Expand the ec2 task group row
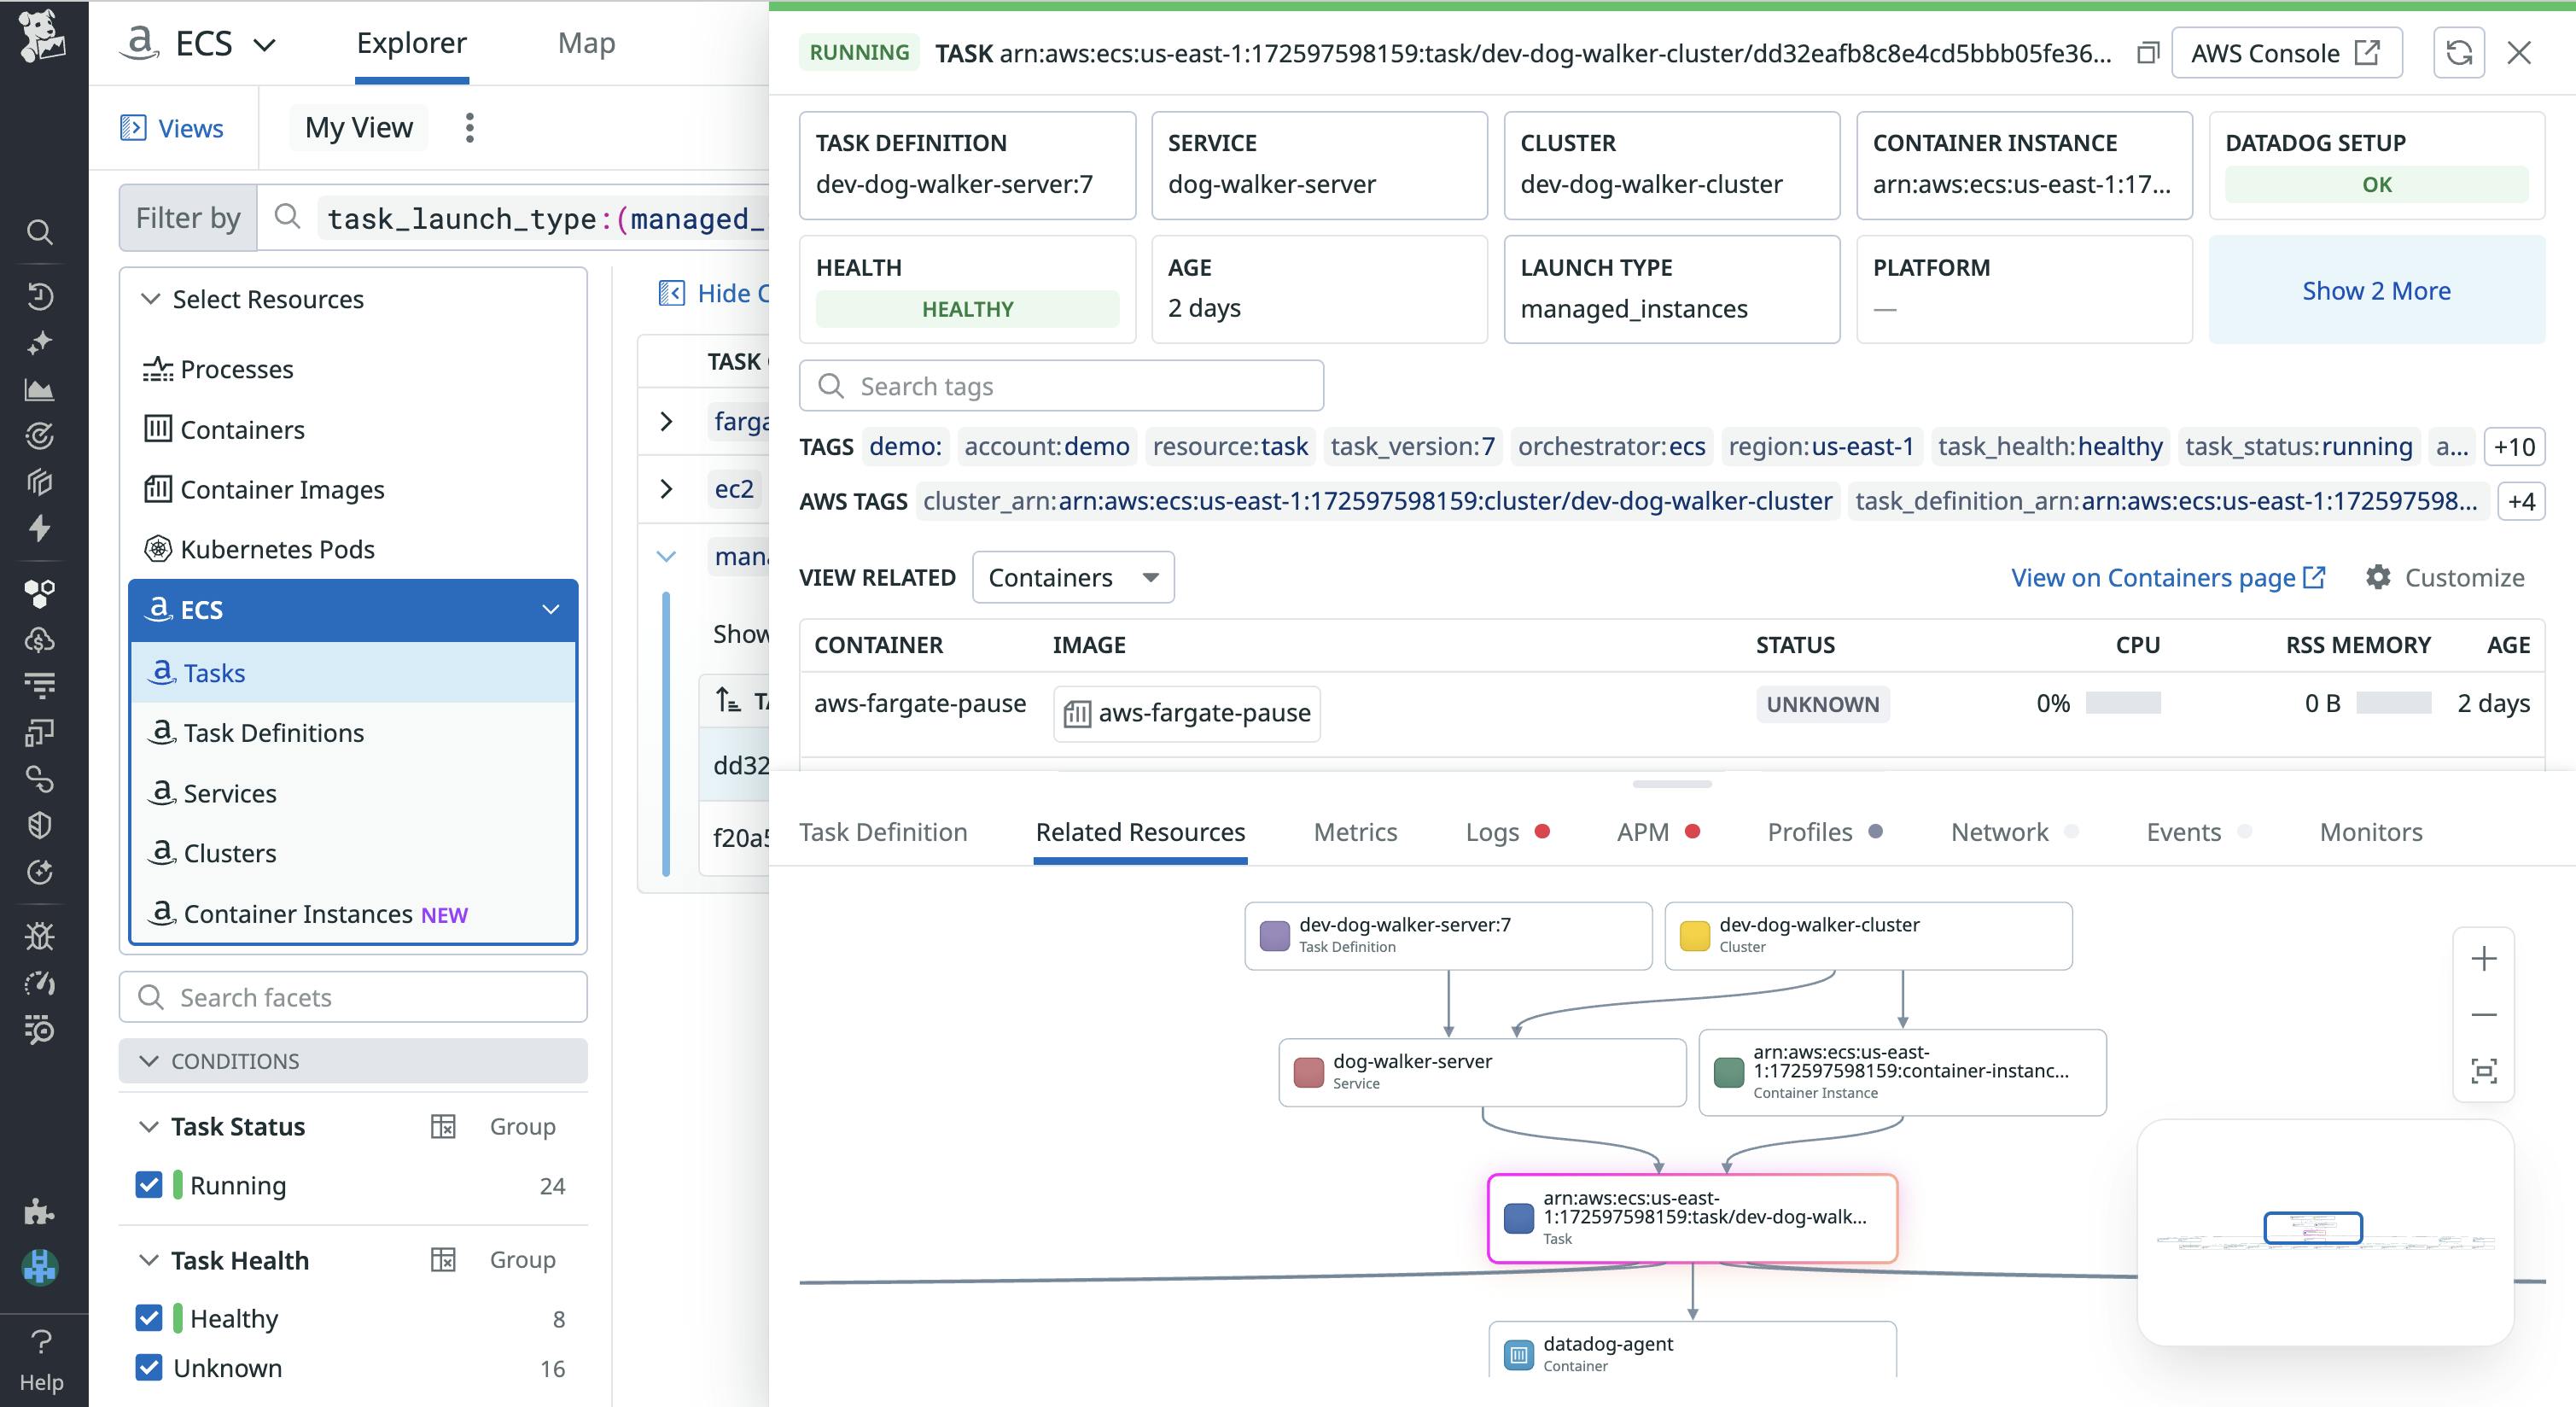This screenshot has width=2576, height=1407. click(x=667, y=489)
